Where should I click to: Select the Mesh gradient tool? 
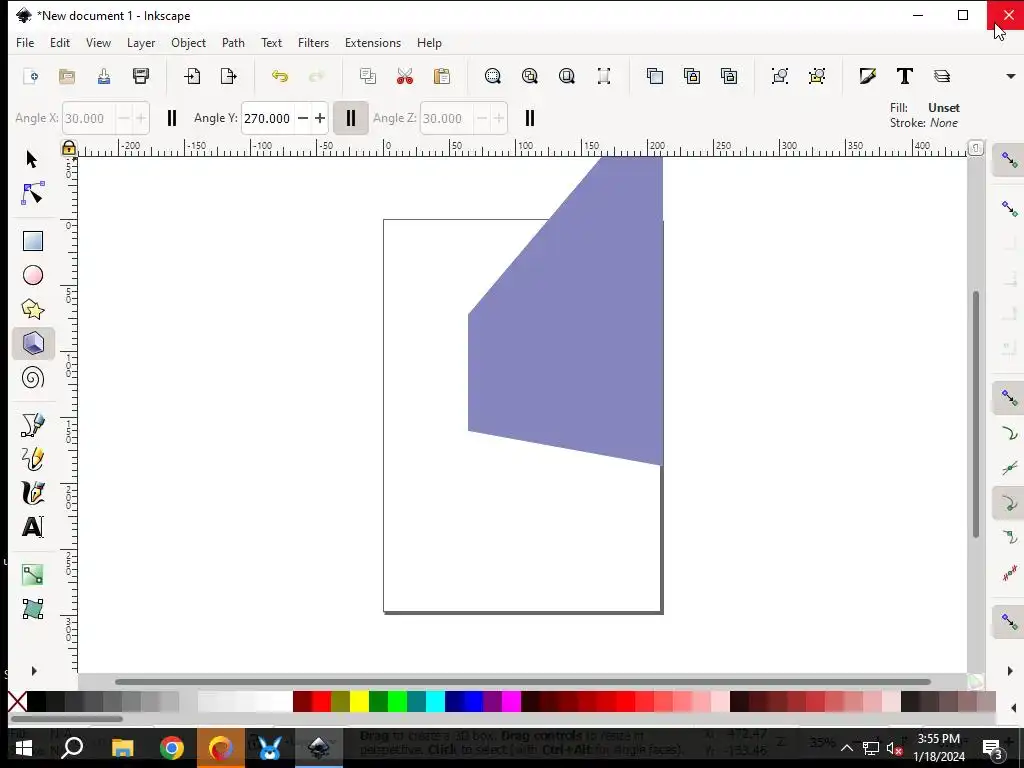tap(33, 609)
